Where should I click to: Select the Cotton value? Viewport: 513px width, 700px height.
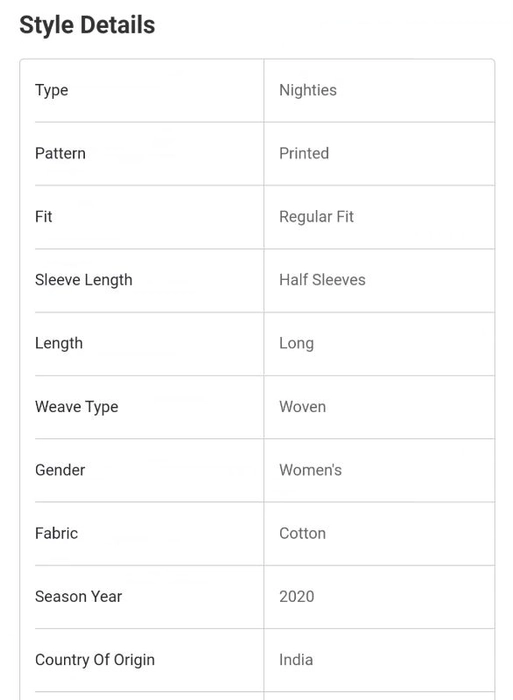303,533
